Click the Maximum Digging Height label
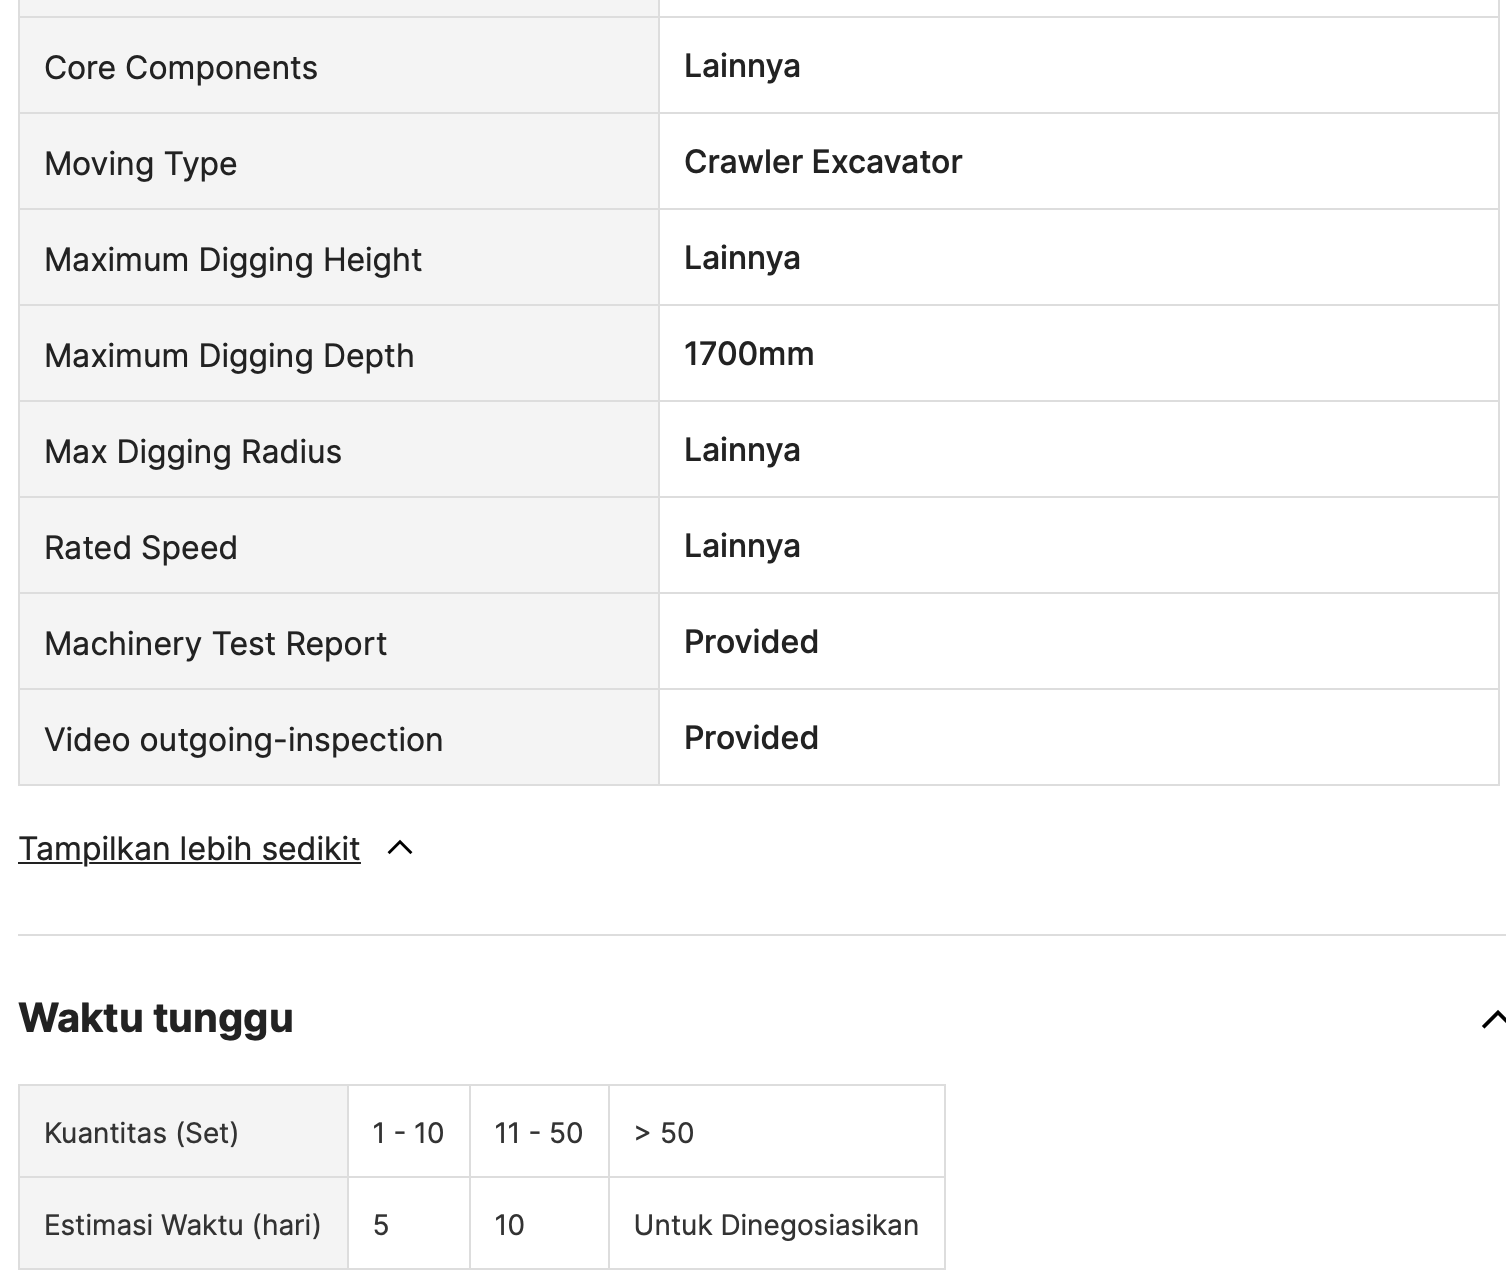This screenshot has height=1278, width=1506. (x=233, y=260)
